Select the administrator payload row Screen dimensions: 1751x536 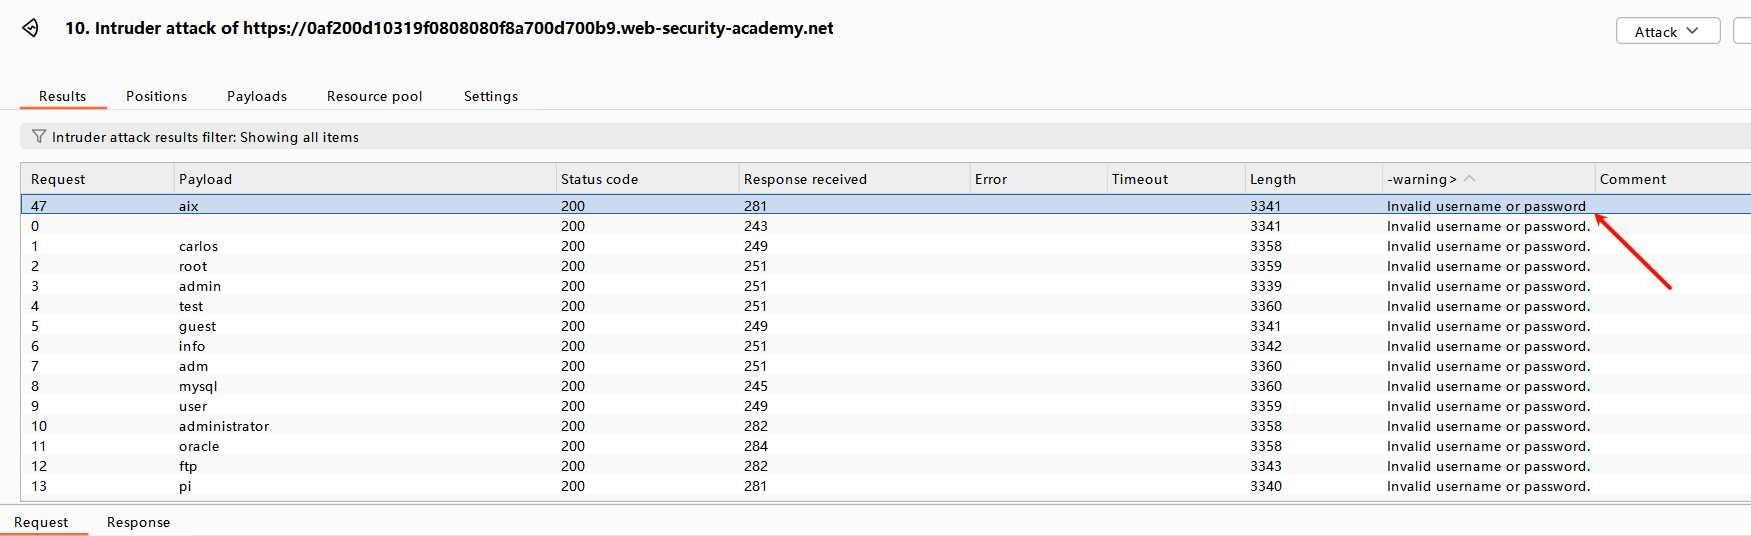224,426
